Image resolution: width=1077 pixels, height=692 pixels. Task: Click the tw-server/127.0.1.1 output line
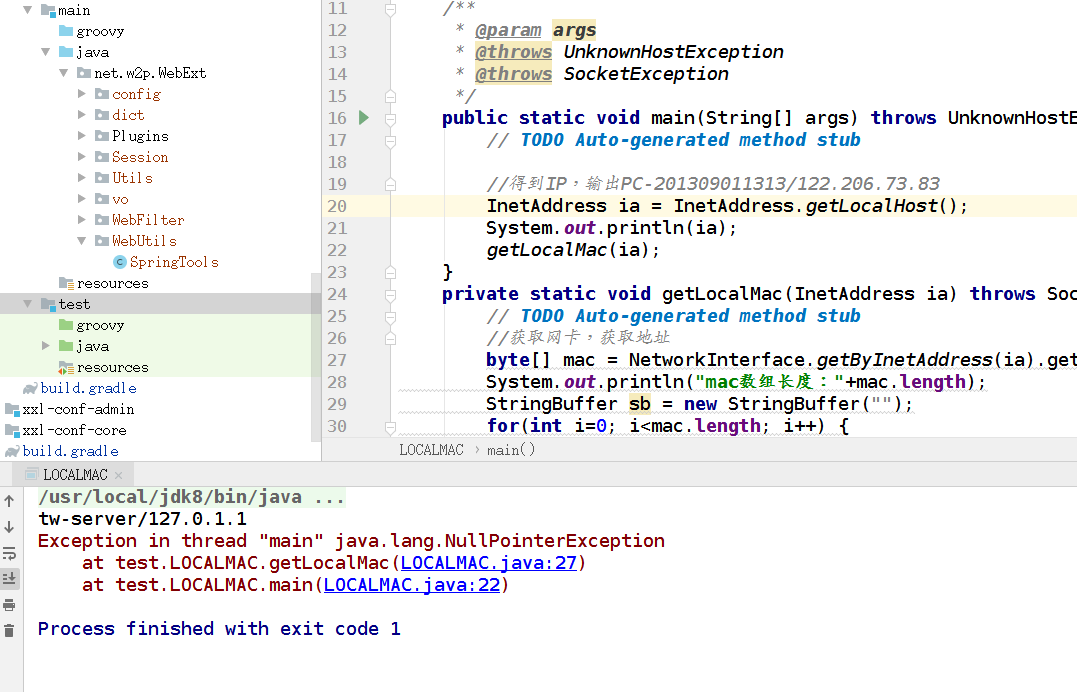(142, 519)
